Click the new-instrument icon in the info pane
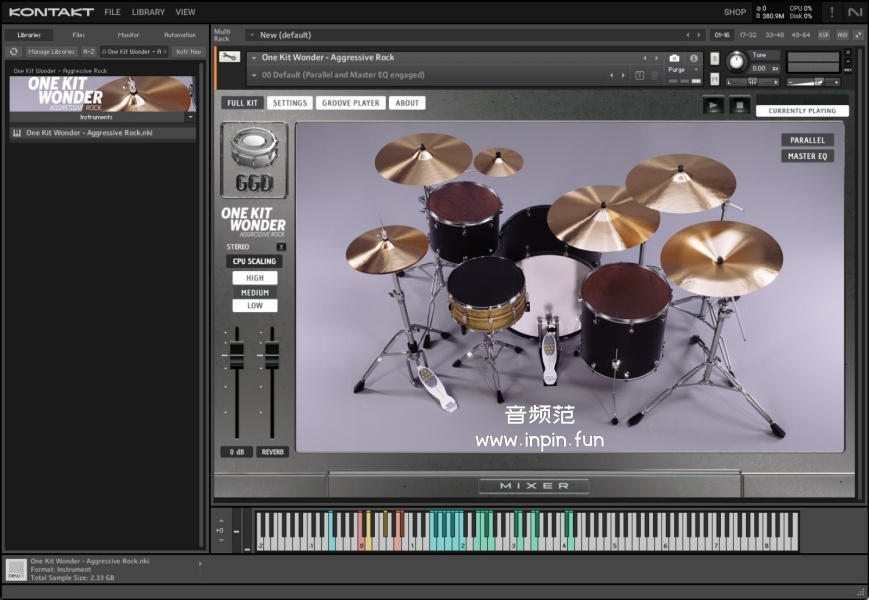Image resolution: width=869 pixels, height=600 pixels. [x=16, y=570]
